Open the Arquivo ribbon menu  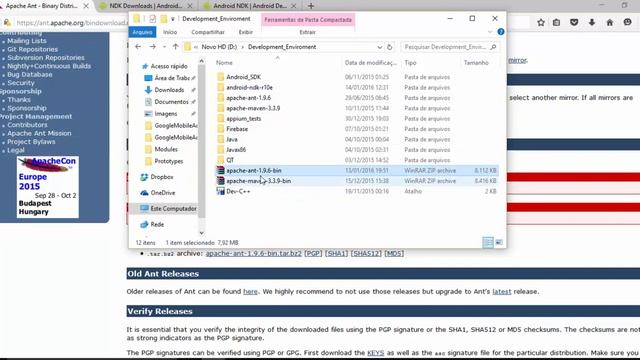click(x=142, y=32)
